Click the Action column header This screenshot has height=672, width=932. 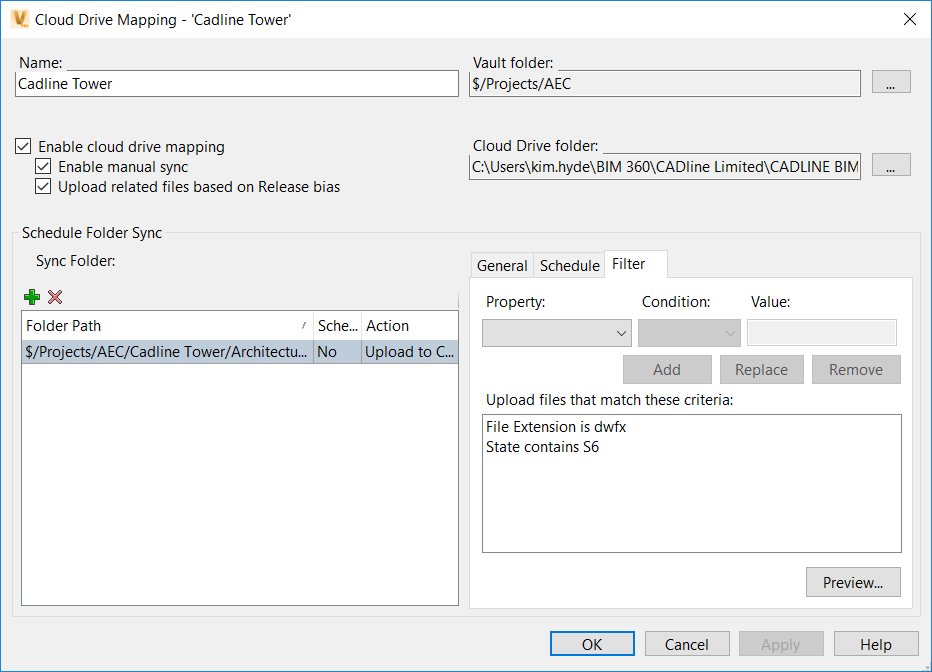pyautogui.click(x=410, y=326)
